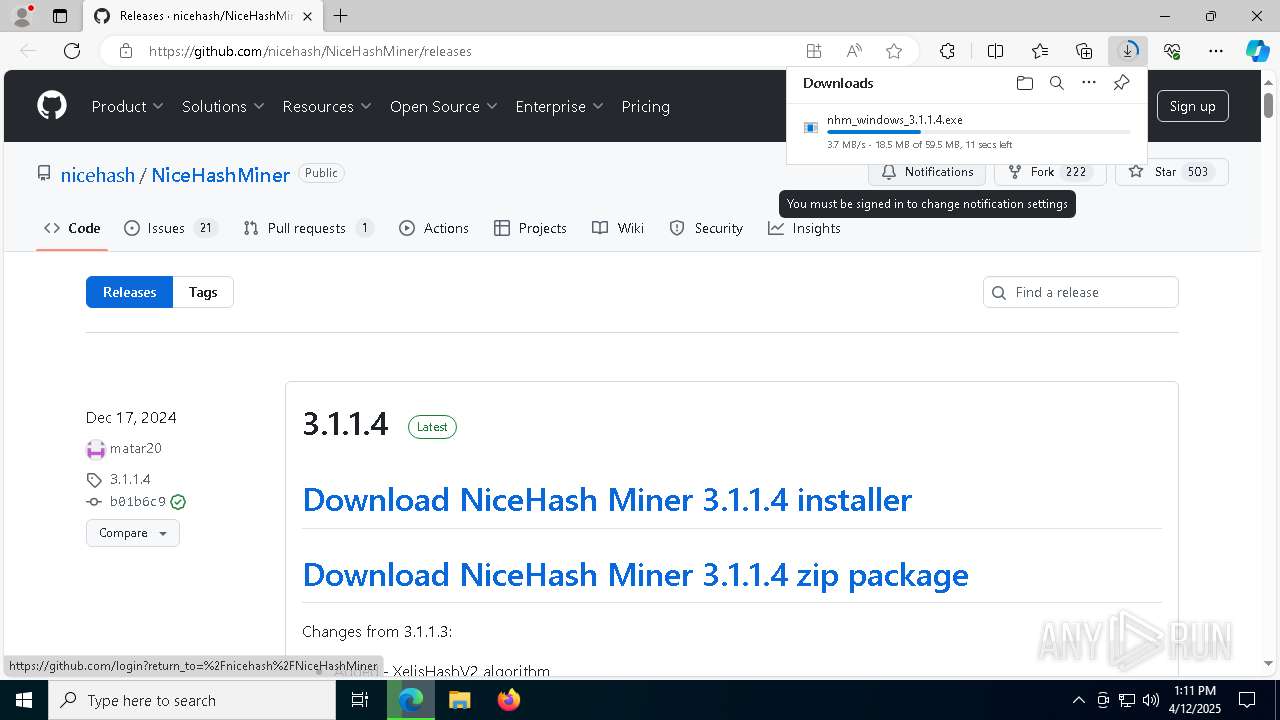Click the Notifications button
The image size is (1280, 720).
(927, 172)
